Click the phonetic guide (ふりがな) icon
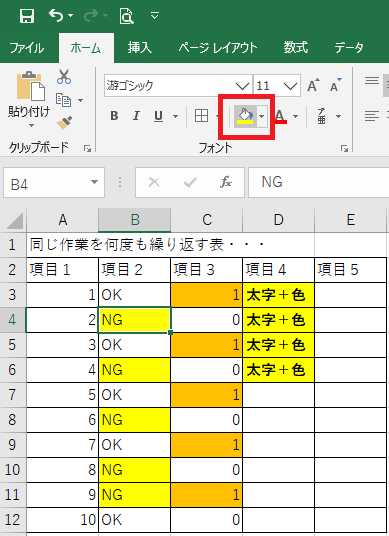The image size is (389, 536). click(x=322, y=116)
